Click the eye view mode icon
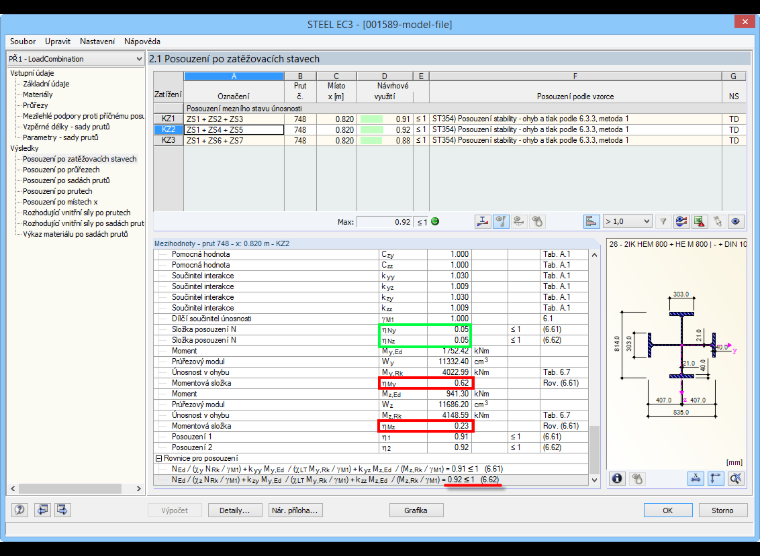Image resolution: width=760 pixels, height=556 pixels. pos(735,222)
